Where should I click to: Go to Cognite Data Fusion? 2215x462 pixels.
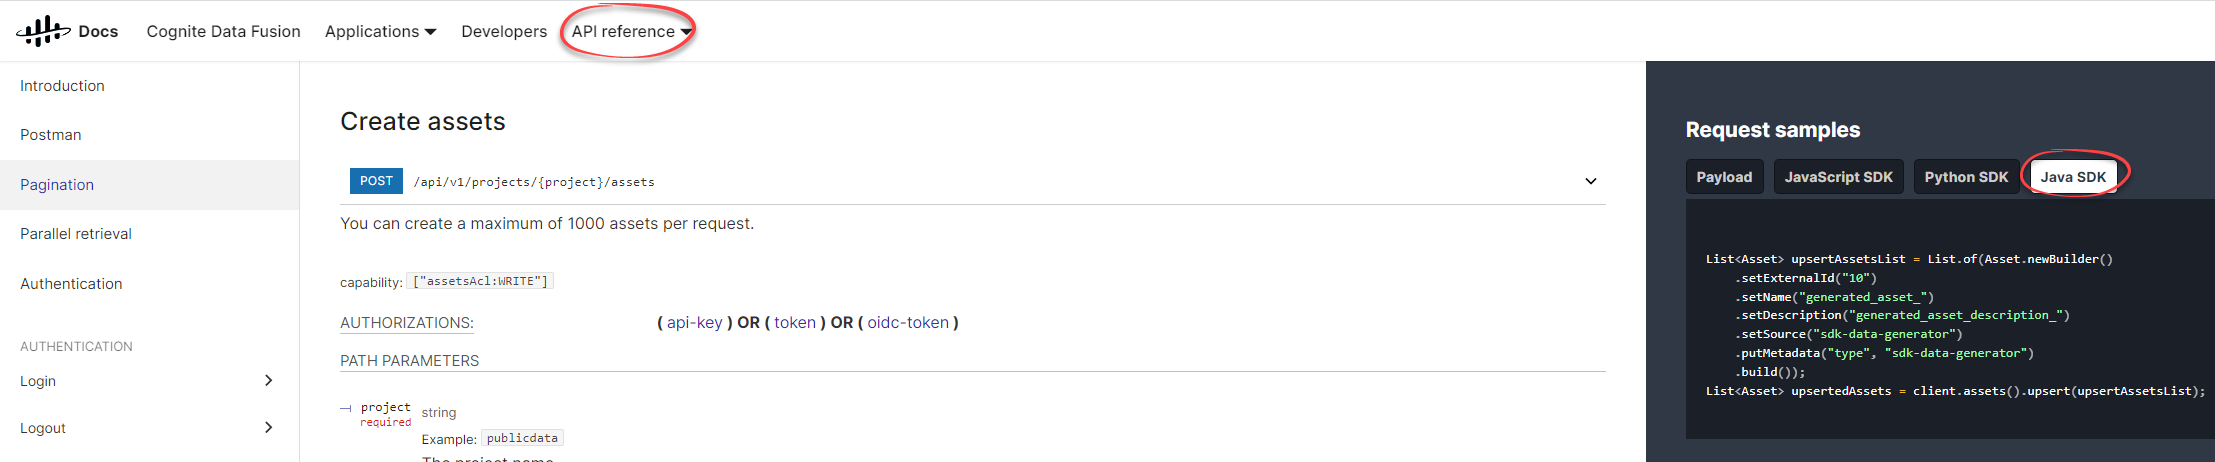223,31
